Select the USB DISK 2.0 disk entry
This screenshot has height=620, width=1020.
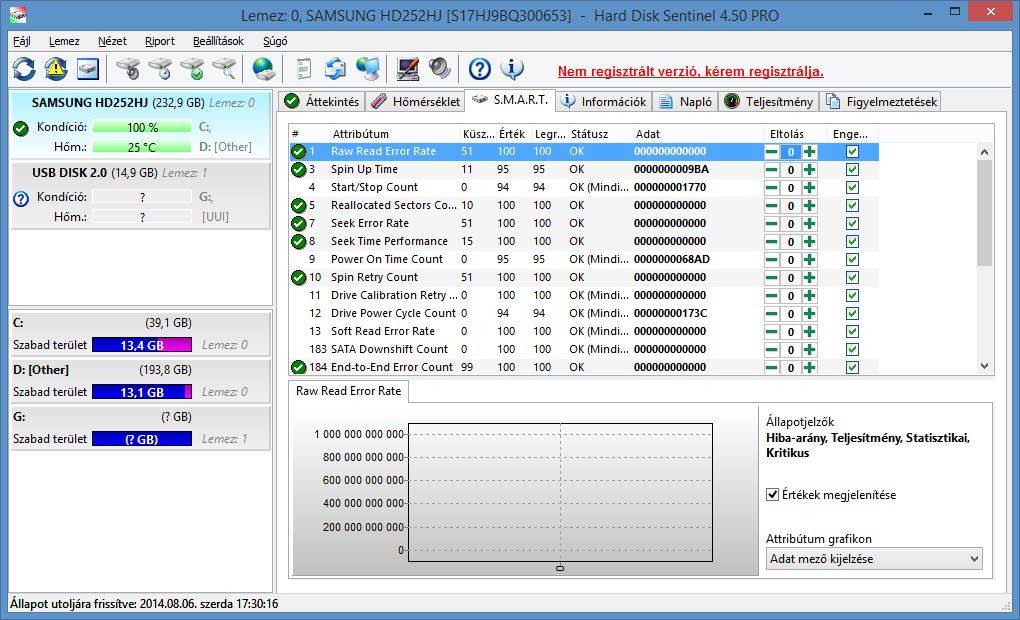pos(141,195)
